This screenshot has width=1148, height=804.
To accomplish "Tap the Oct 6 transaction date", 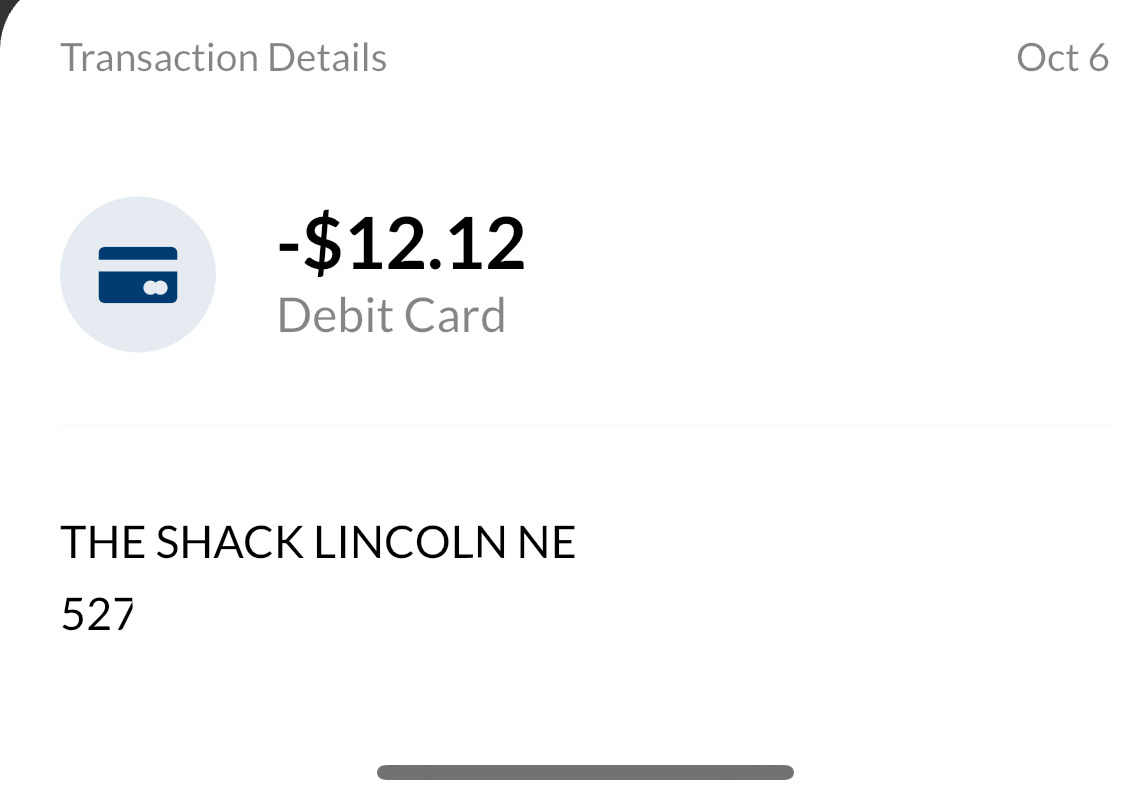I will click(x=1062, y=58).
